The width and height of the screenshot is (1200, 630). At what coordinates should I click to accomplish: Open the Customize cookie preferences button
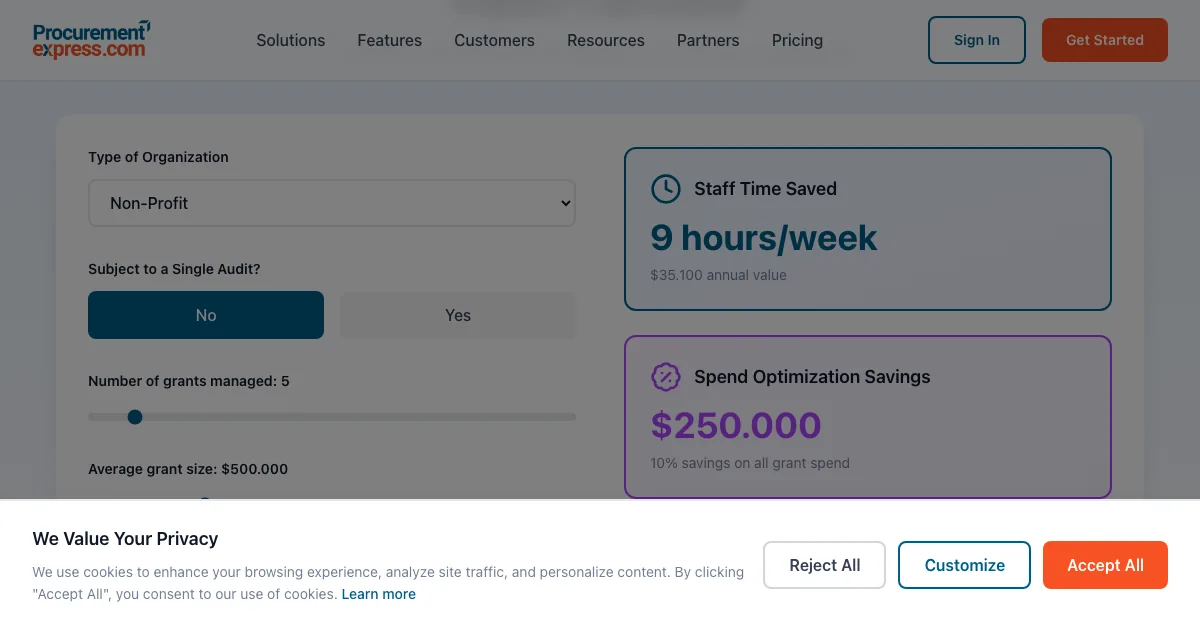pyautogui.click(x=964, y=565)
